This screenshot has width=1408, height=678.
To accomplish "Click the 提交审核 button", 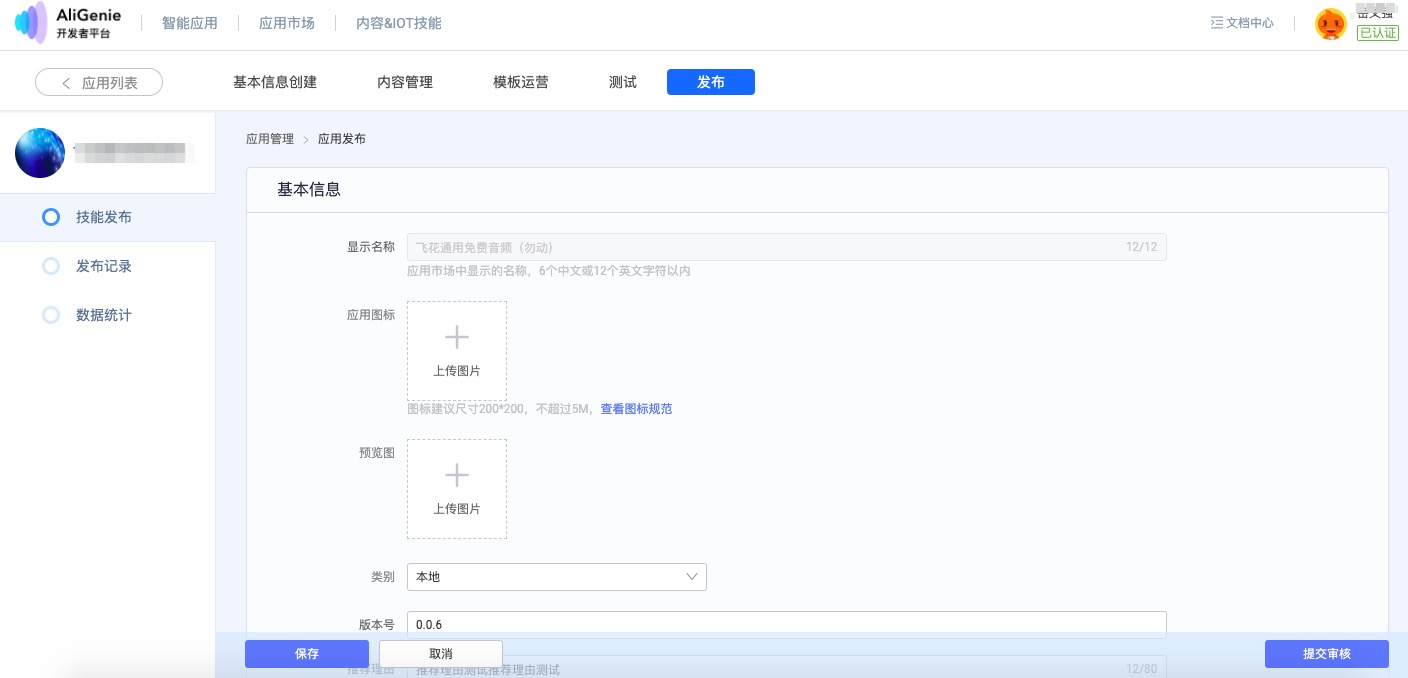I will (x=1327, y=654).
